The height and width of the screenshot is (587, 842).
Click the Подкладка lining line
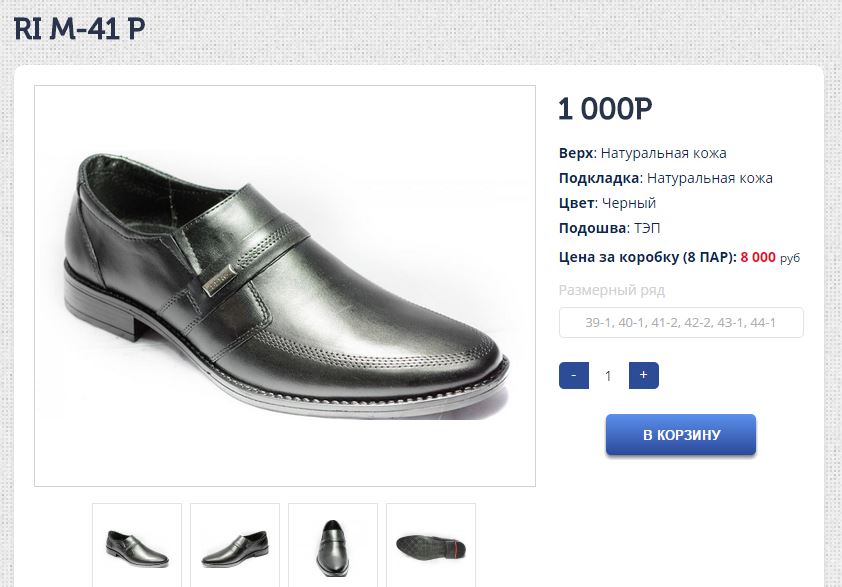(x=665, y=178)
